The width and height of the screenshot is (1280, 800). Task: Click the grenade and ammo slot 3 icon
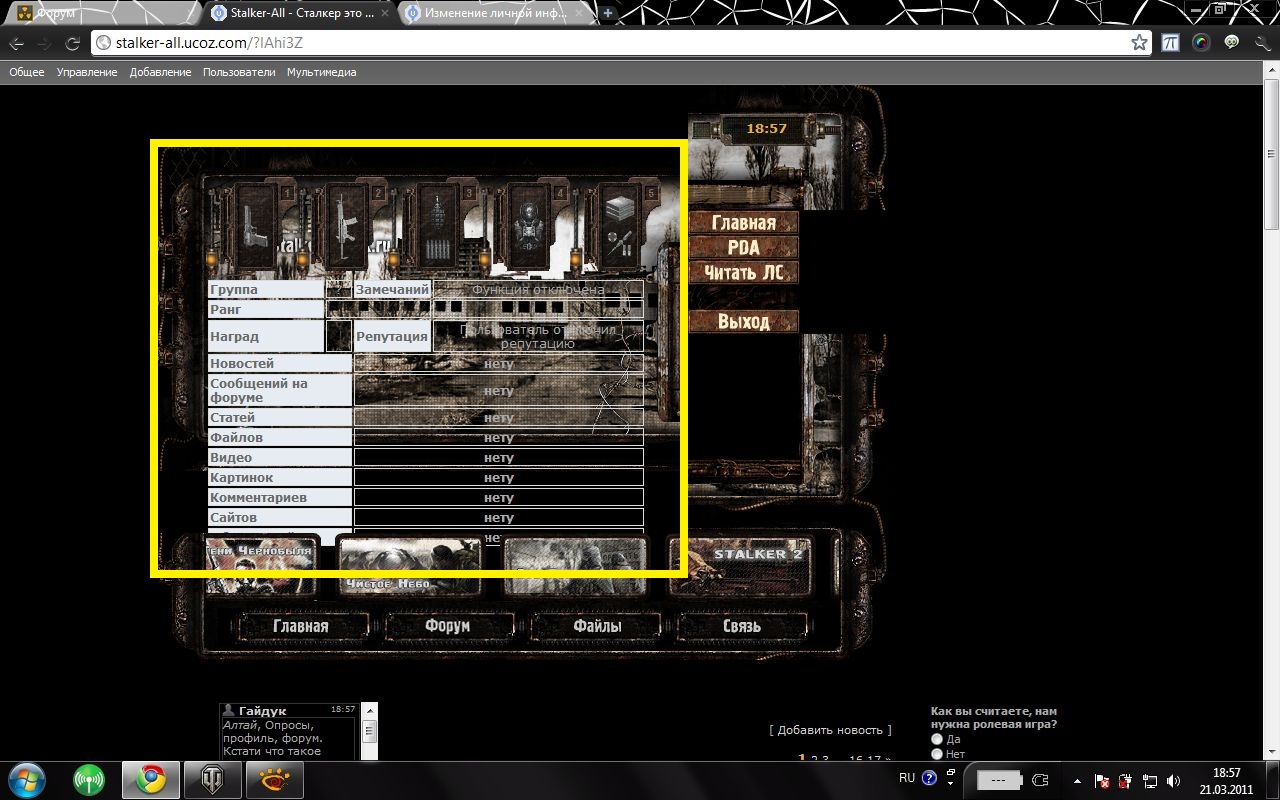[437, 224]
